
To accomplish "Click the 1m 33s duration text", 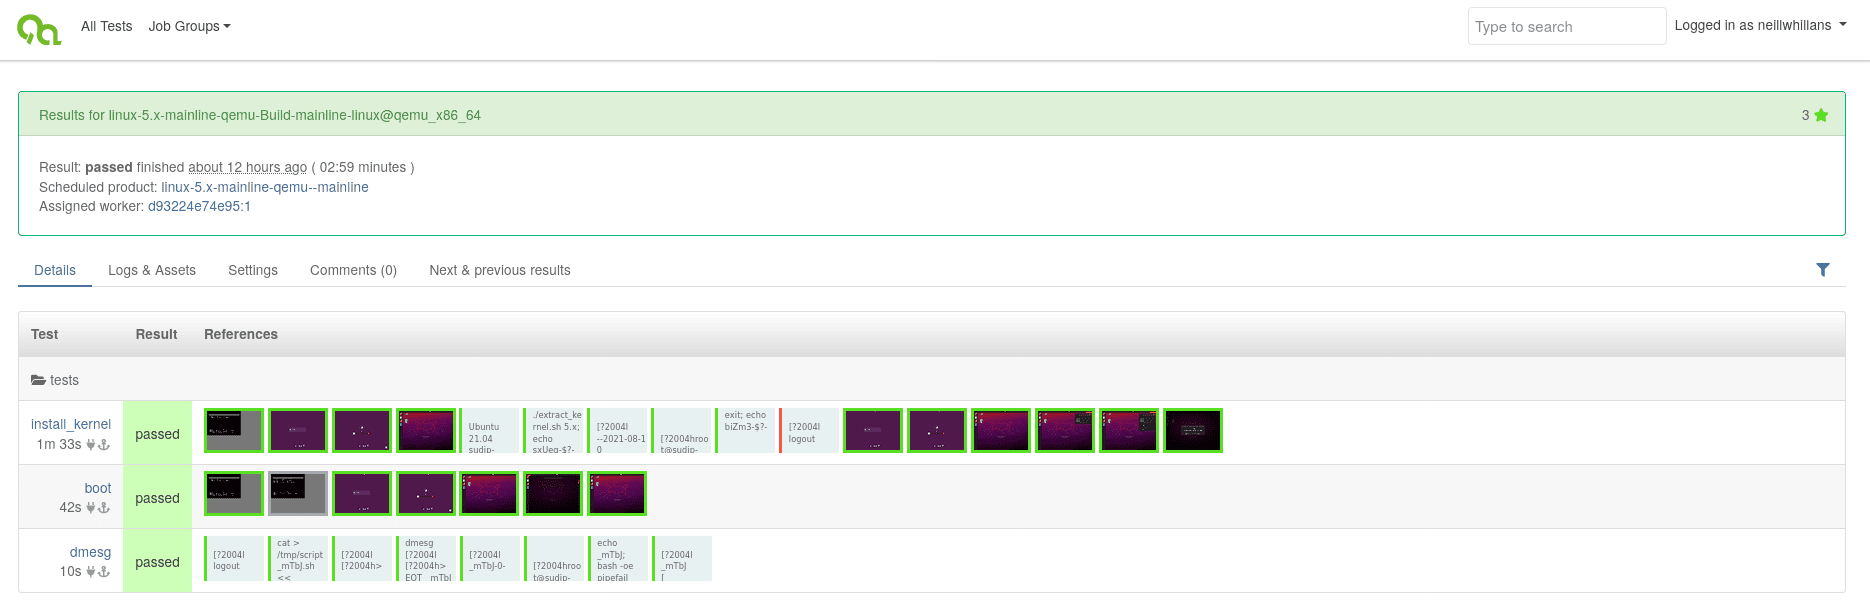I will click(x=59, y=444).
